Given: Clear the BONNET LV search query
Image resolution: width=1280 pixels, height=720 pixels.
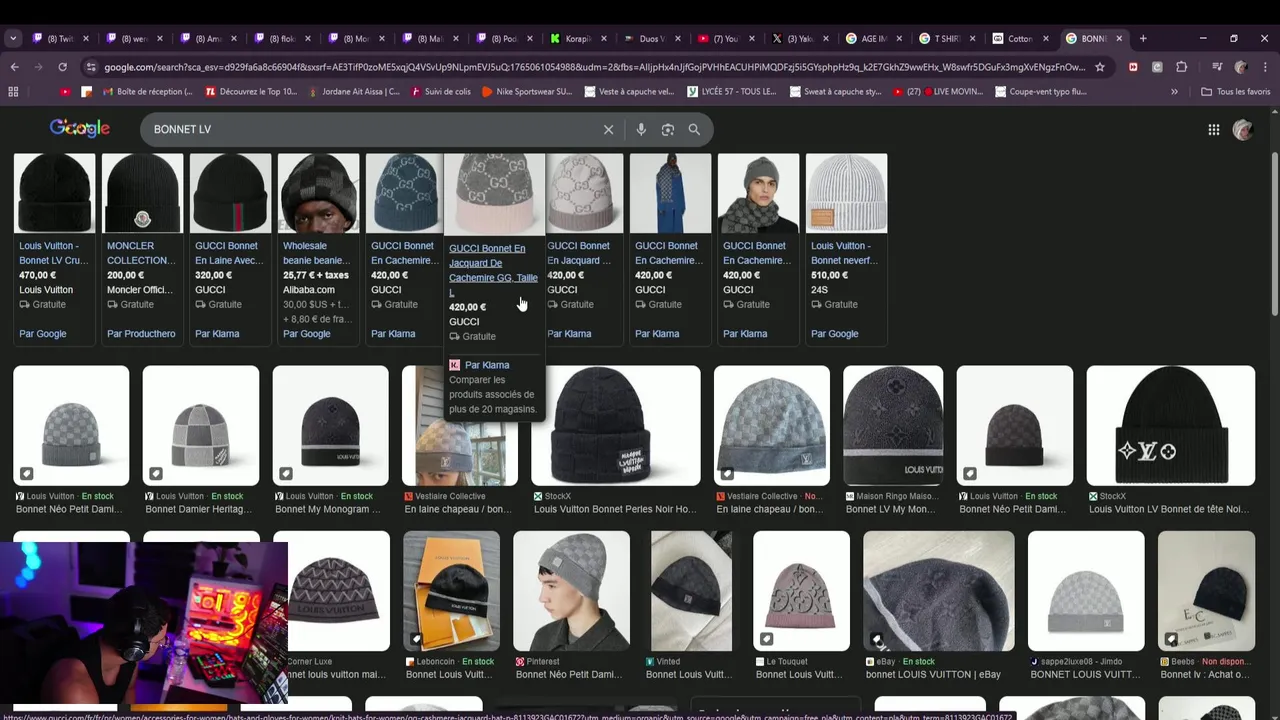Looking at the screenshot, I should [x=608, y=129].
